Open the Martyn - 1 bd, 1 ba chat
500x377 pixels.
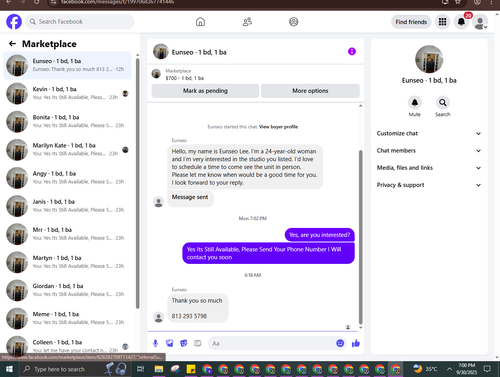pos(67,262)
